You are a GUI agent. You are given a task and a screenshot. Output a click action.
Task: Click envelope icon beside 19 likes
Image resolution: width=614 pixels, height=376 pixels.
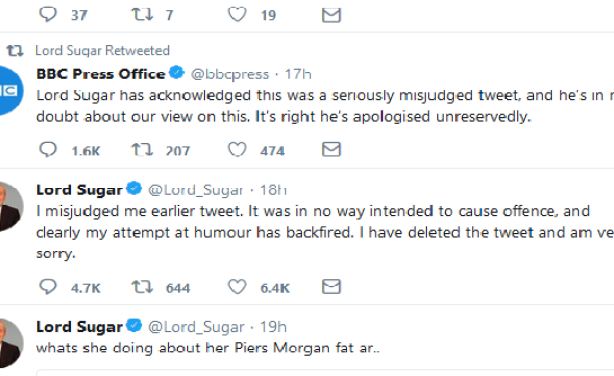coord(331,15)
